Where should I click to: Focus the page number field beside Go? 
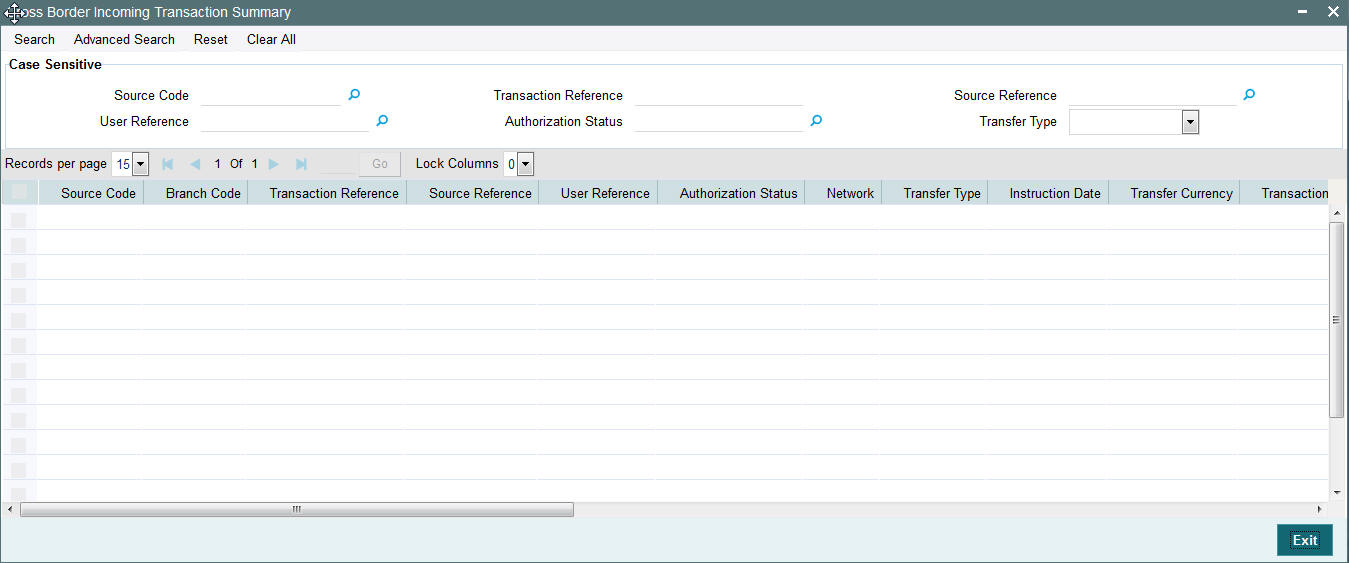pos(337,164)
